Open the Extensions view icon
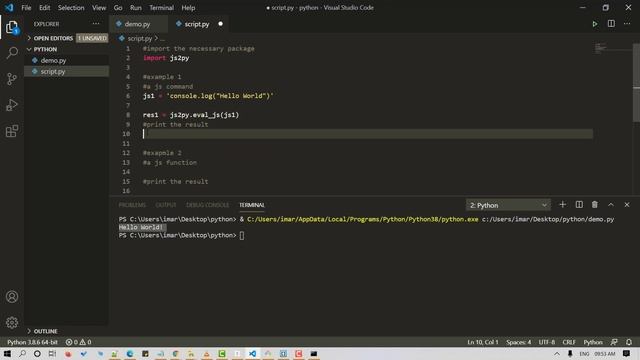The image size is (640, 360). click(12, 131)
